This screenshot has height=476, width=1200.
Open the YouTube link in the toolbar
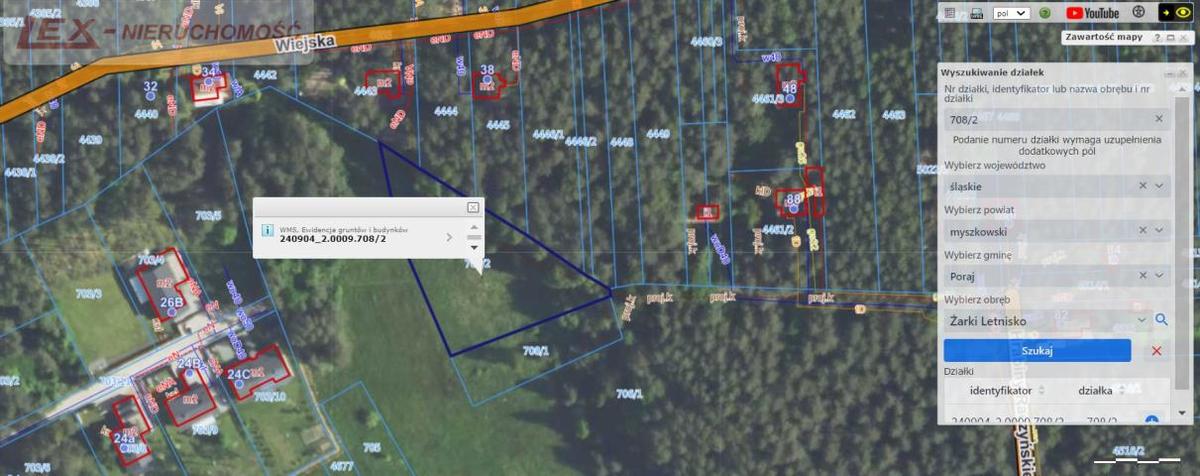(x=1092, y=13)
